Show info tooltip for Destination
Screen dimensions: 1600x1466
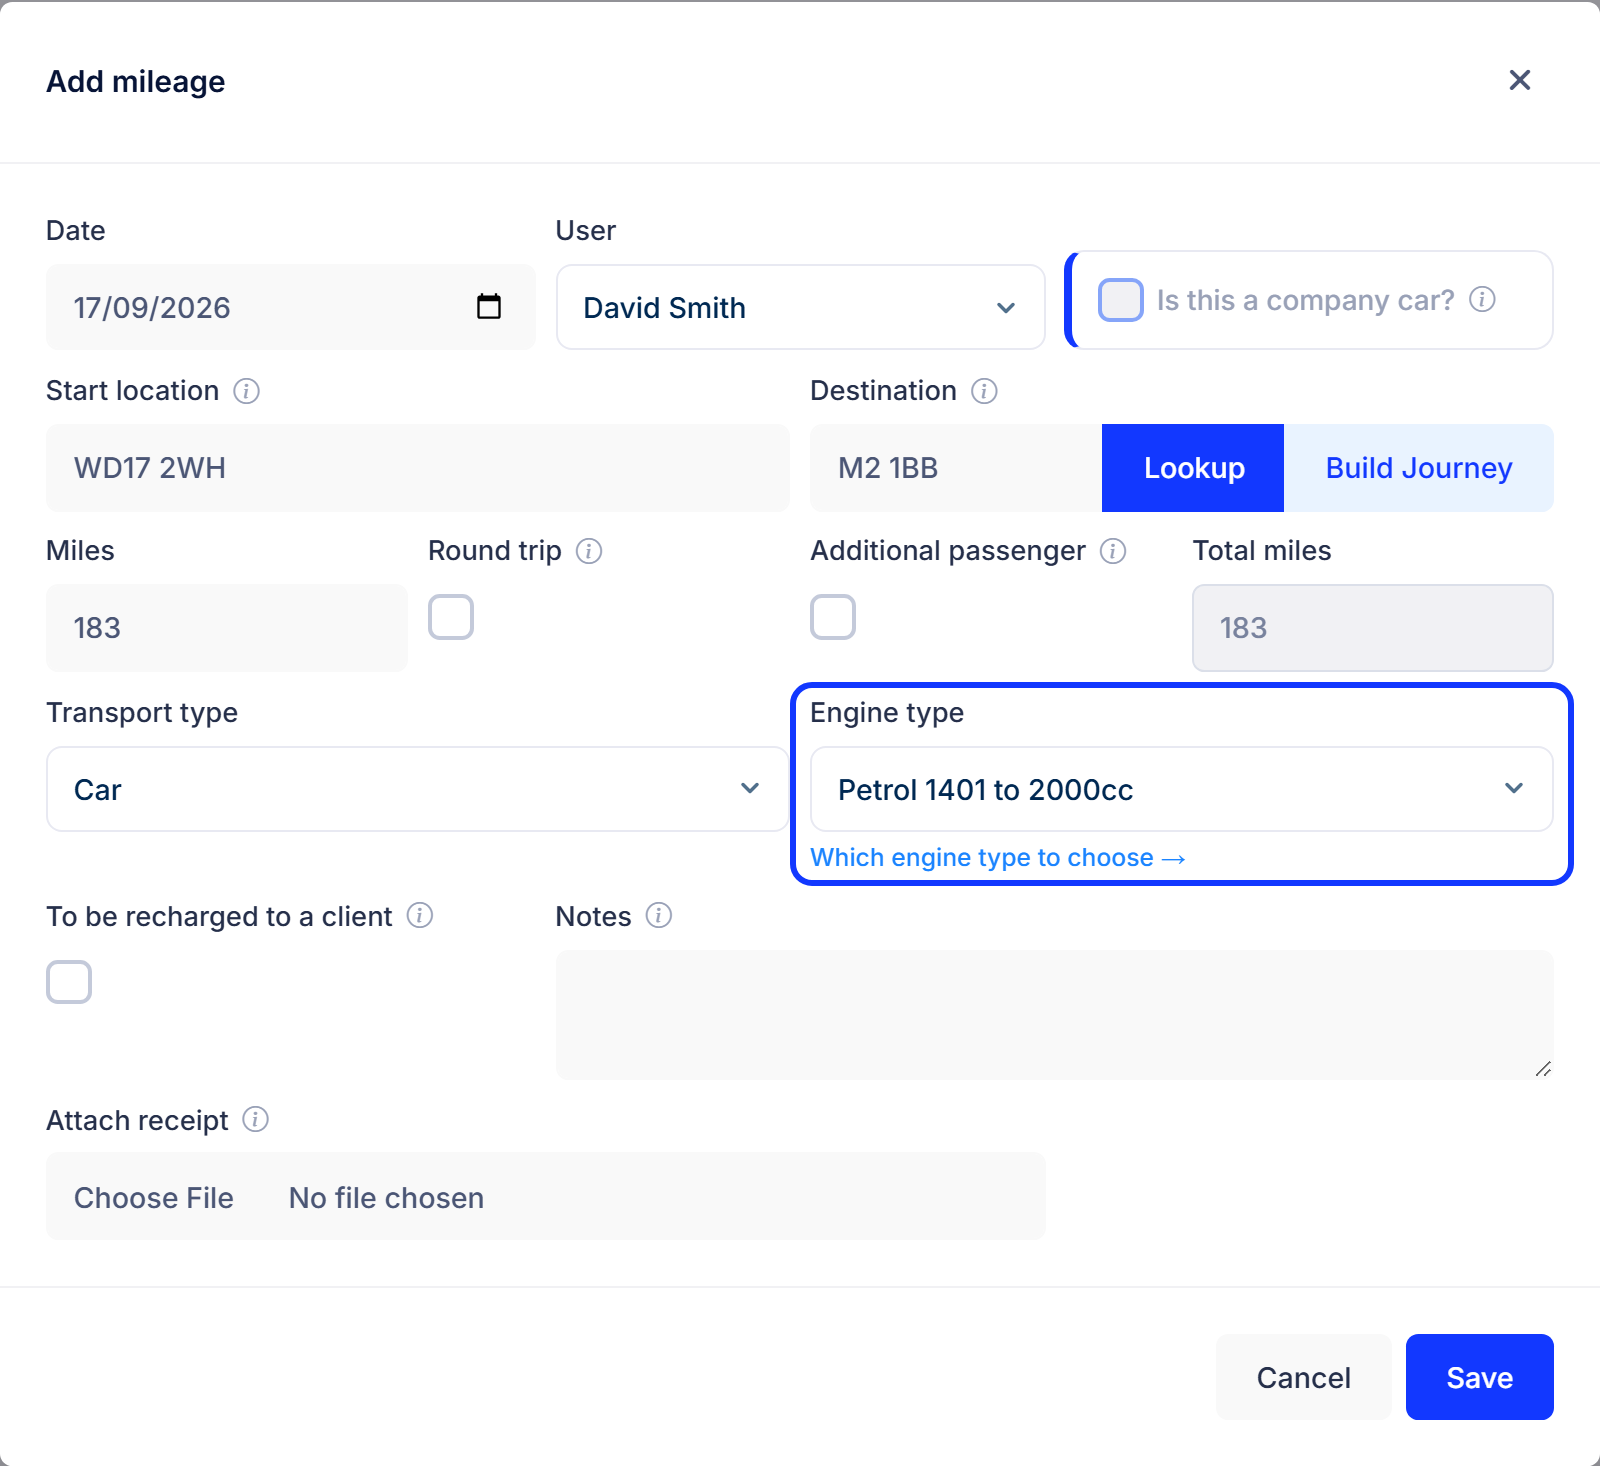(984, 391)
